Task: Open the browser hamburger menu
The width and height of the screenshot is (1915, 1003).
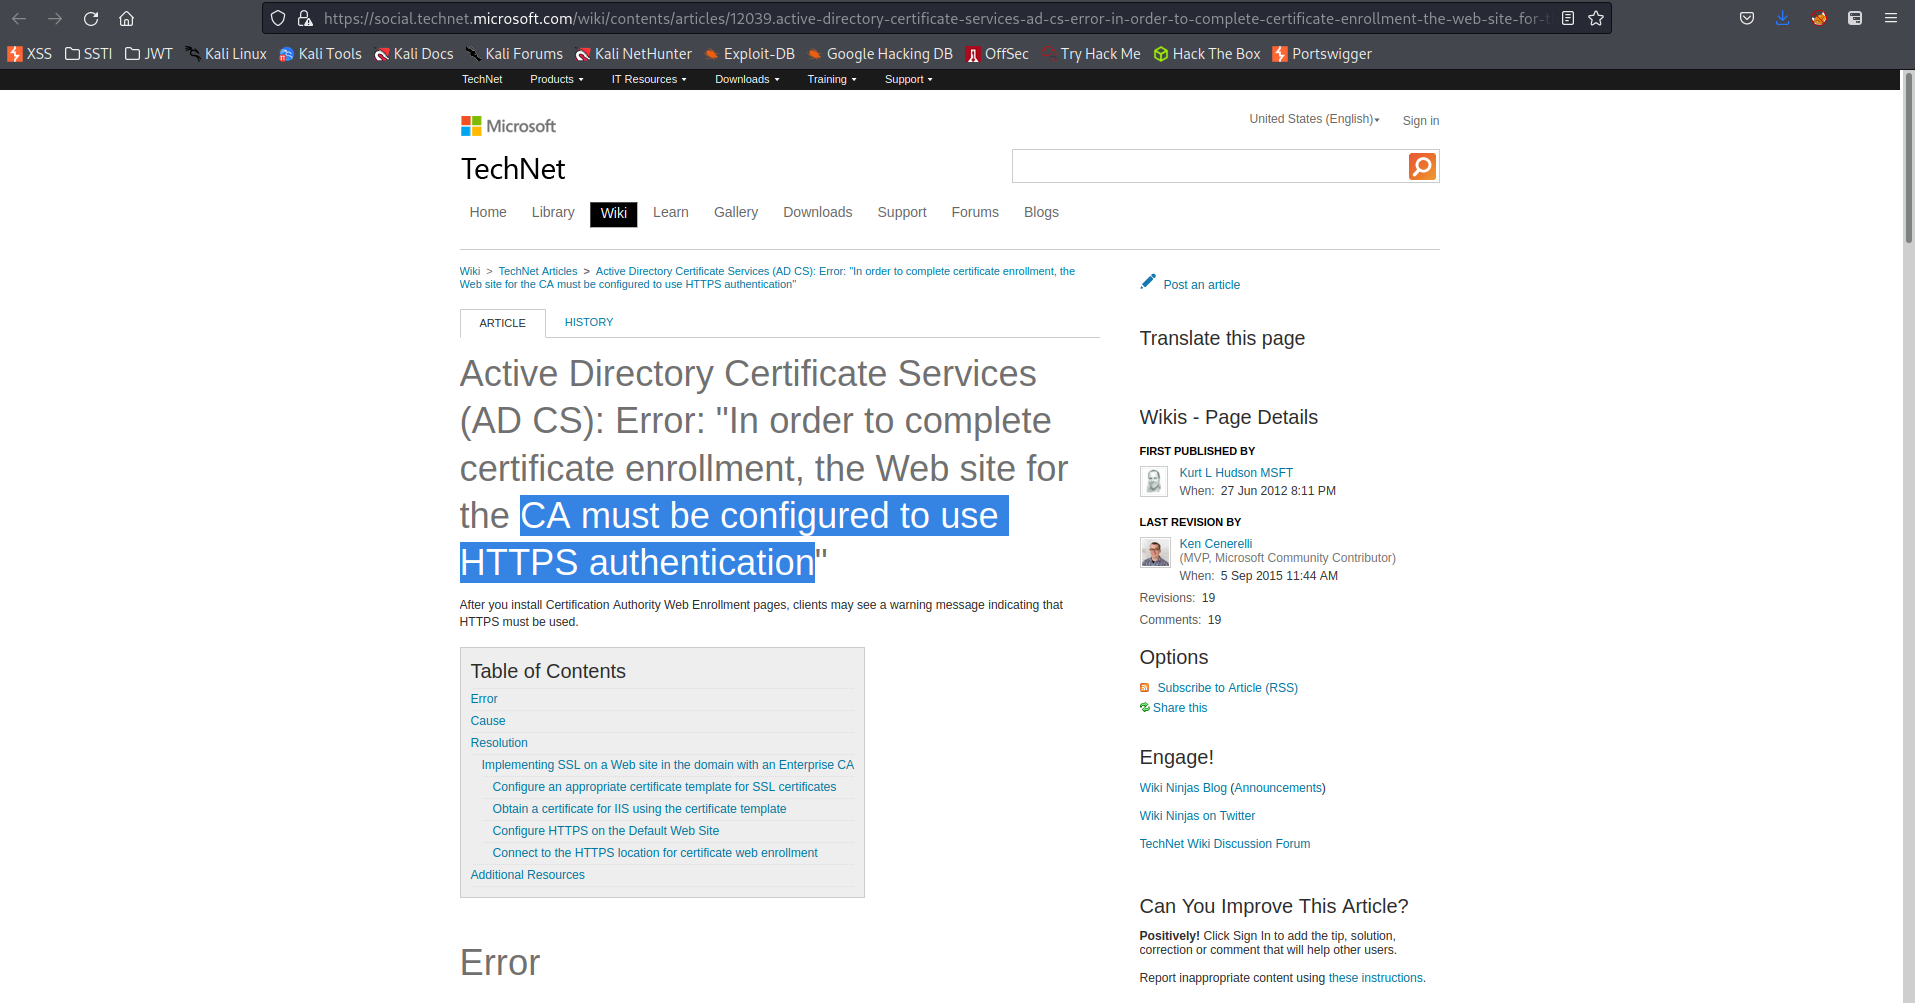Action: [x=1891, y=18]
